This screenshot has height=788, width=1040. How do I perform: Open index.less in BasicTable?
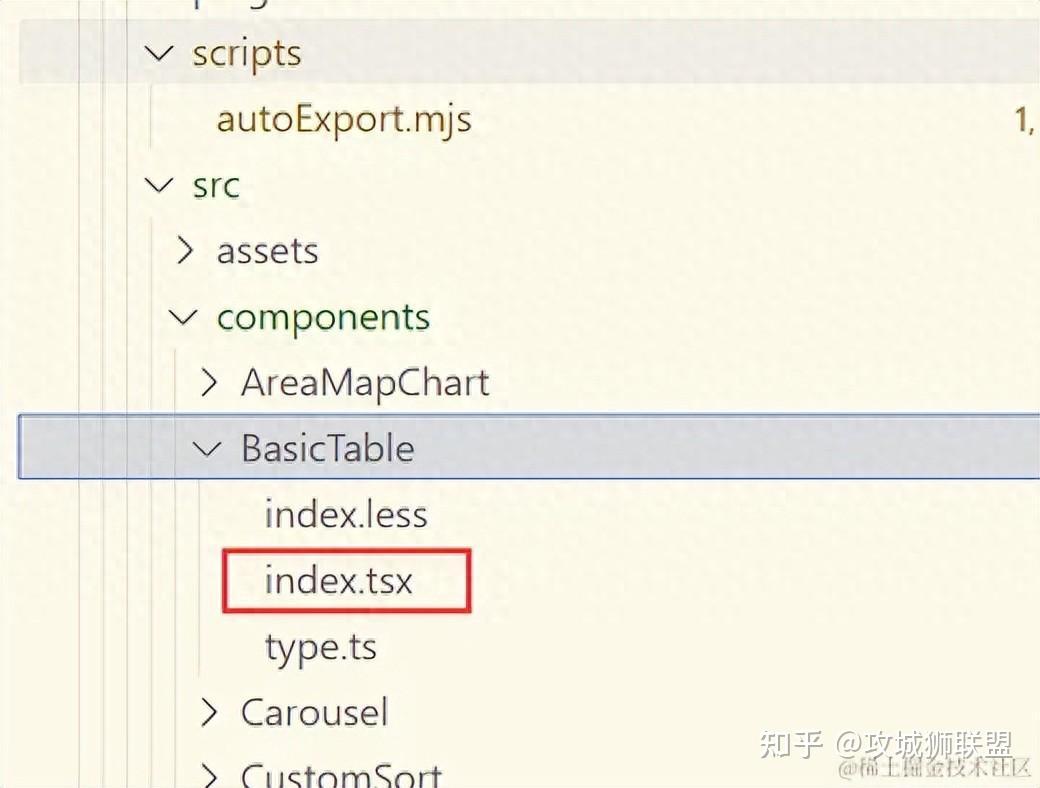346,515
